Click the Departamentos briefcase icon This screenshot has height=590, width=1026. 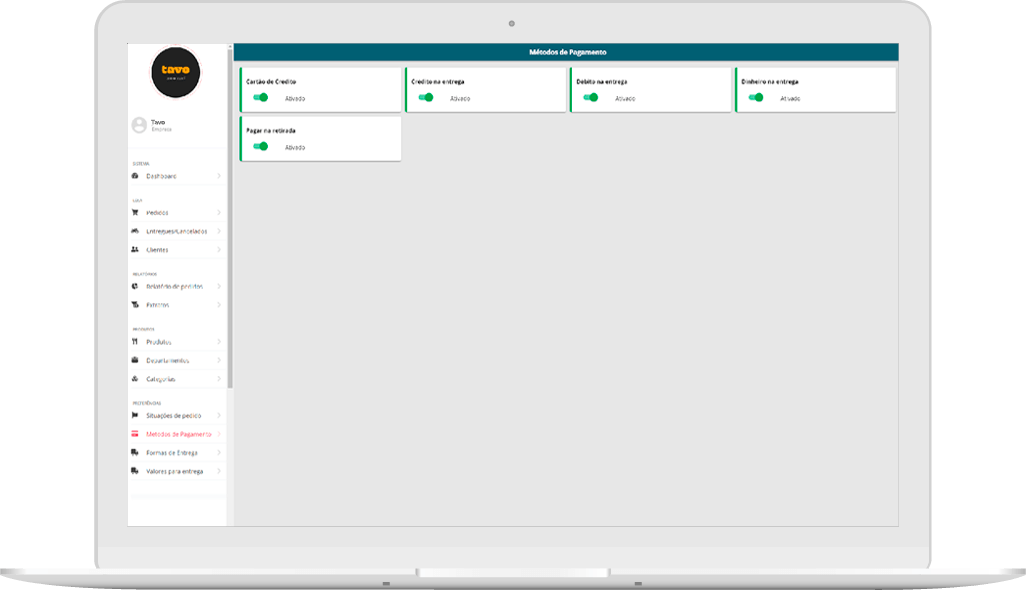135,360
